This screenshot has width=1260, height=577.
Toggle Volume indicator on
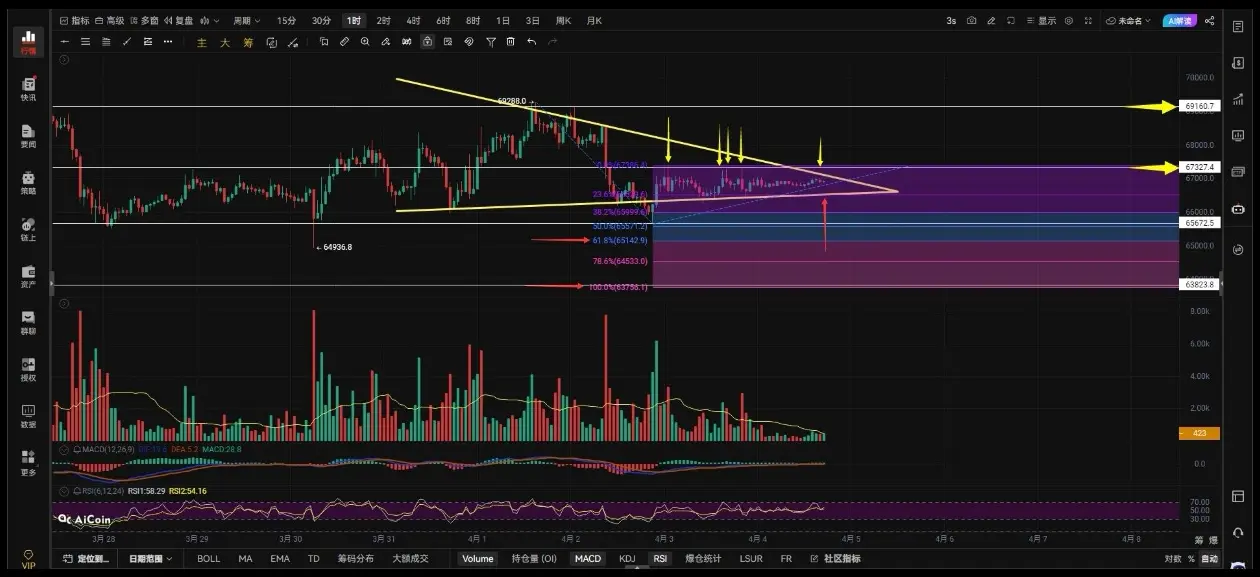477,558
